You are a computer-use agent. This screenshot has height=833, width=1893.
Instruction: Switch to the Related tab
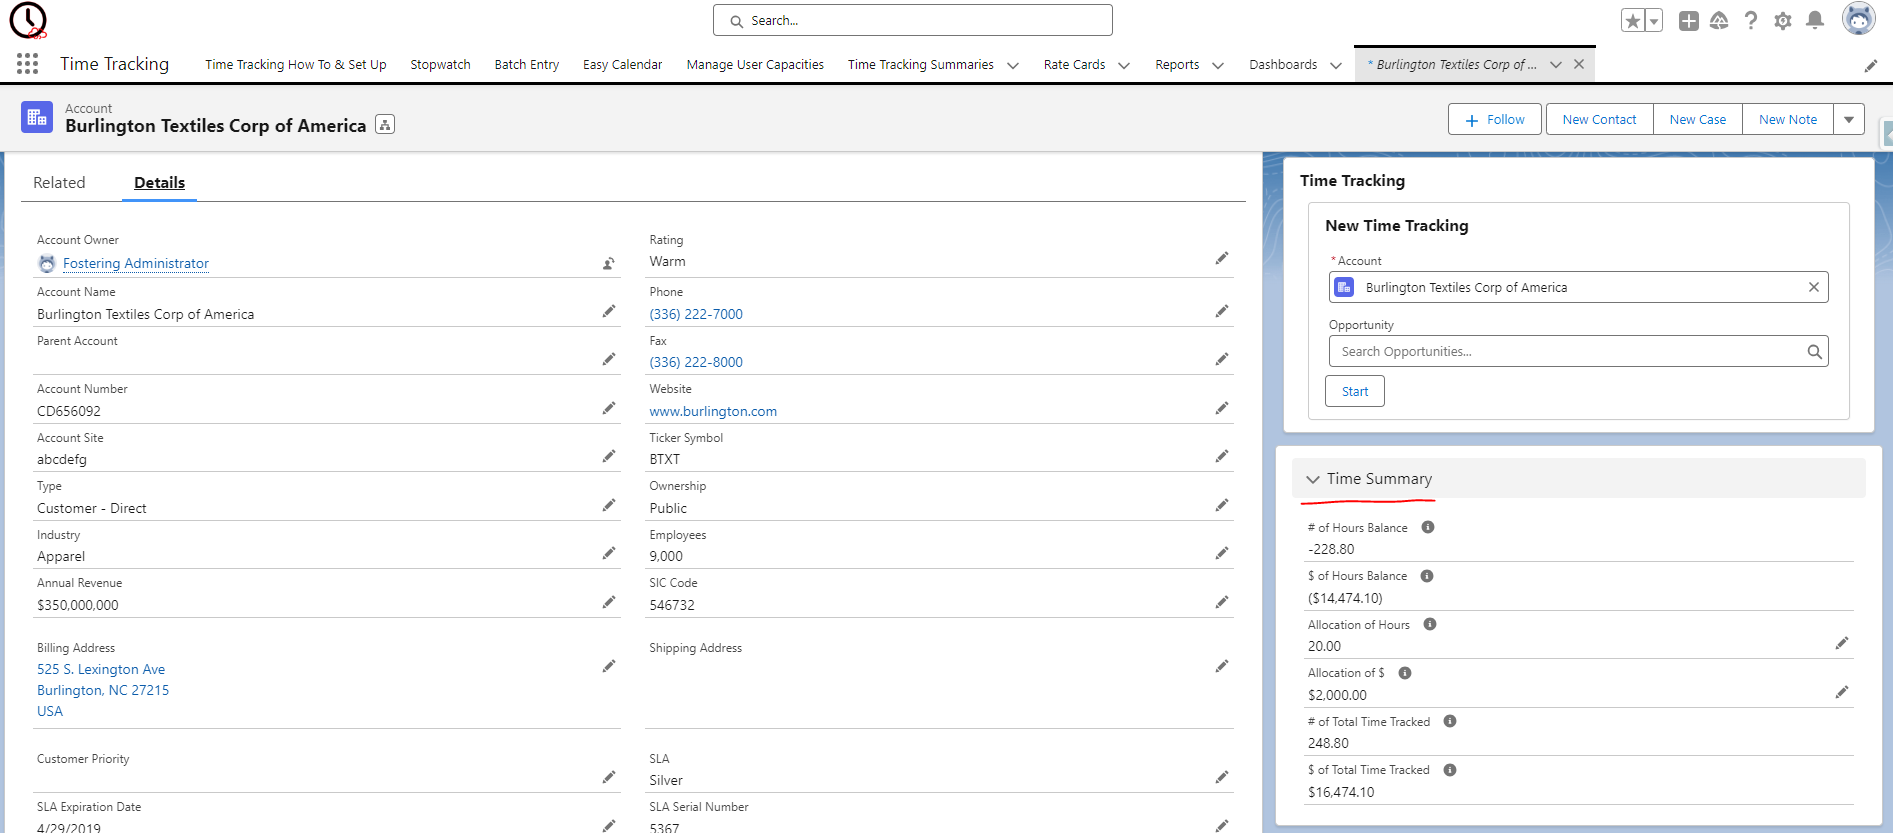click(x=59, y=182)
